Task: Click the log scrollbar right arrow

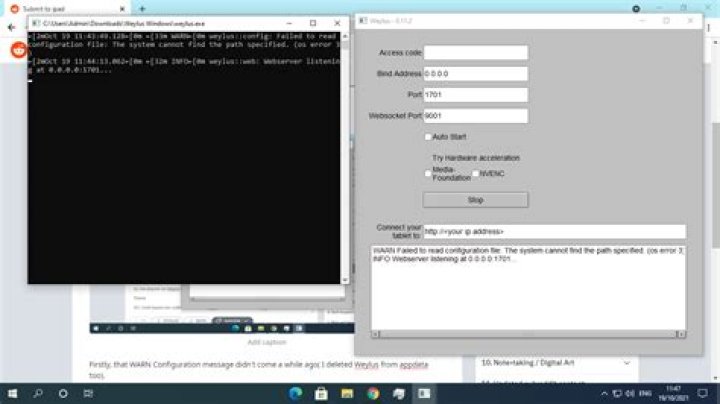Action: 681,334
